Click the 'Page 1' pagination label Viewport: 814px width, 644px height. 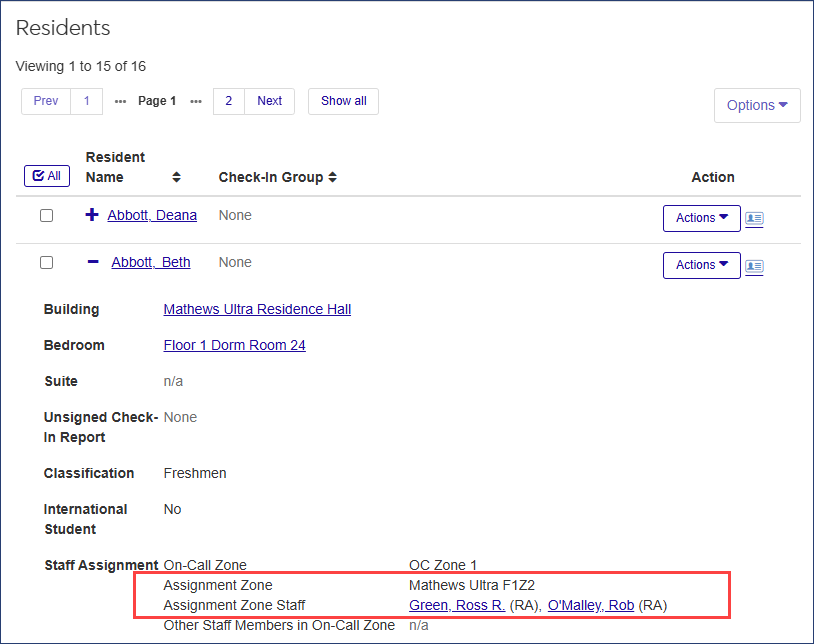point(157,101)
